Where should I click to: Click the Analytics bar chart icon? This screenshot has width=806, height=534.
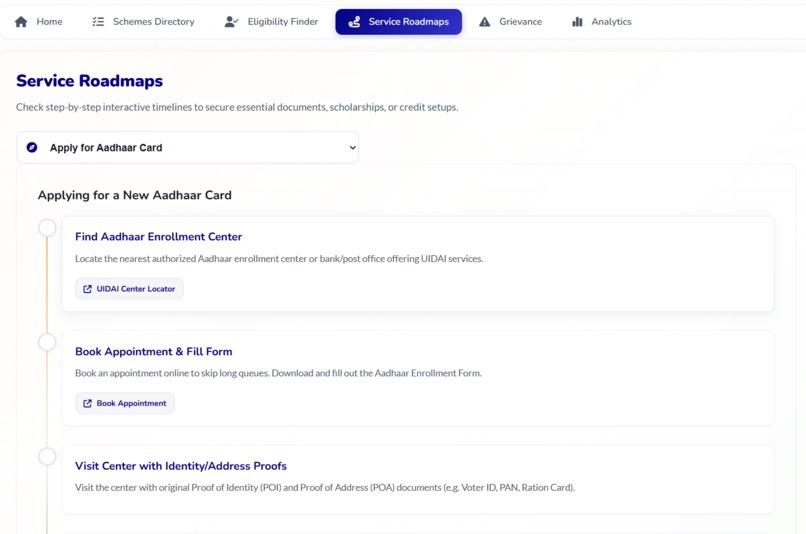click(x=577, y=22)
